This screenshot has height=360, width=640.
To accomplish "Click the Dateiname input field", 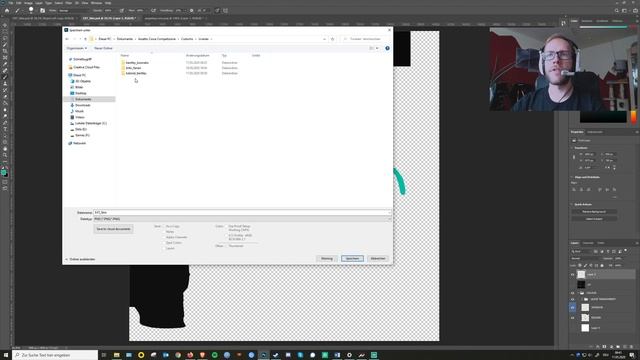I will tap(242, 213).
